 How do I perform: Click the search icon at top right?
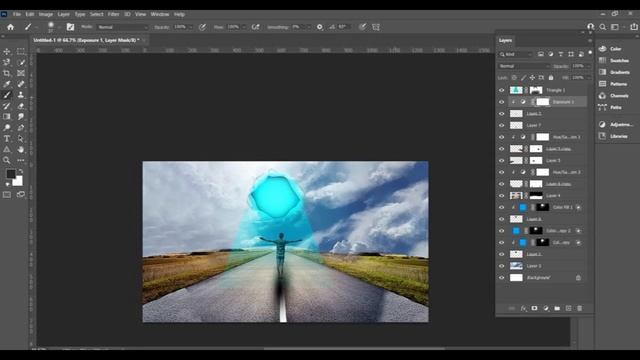click(x=603, y=27)
